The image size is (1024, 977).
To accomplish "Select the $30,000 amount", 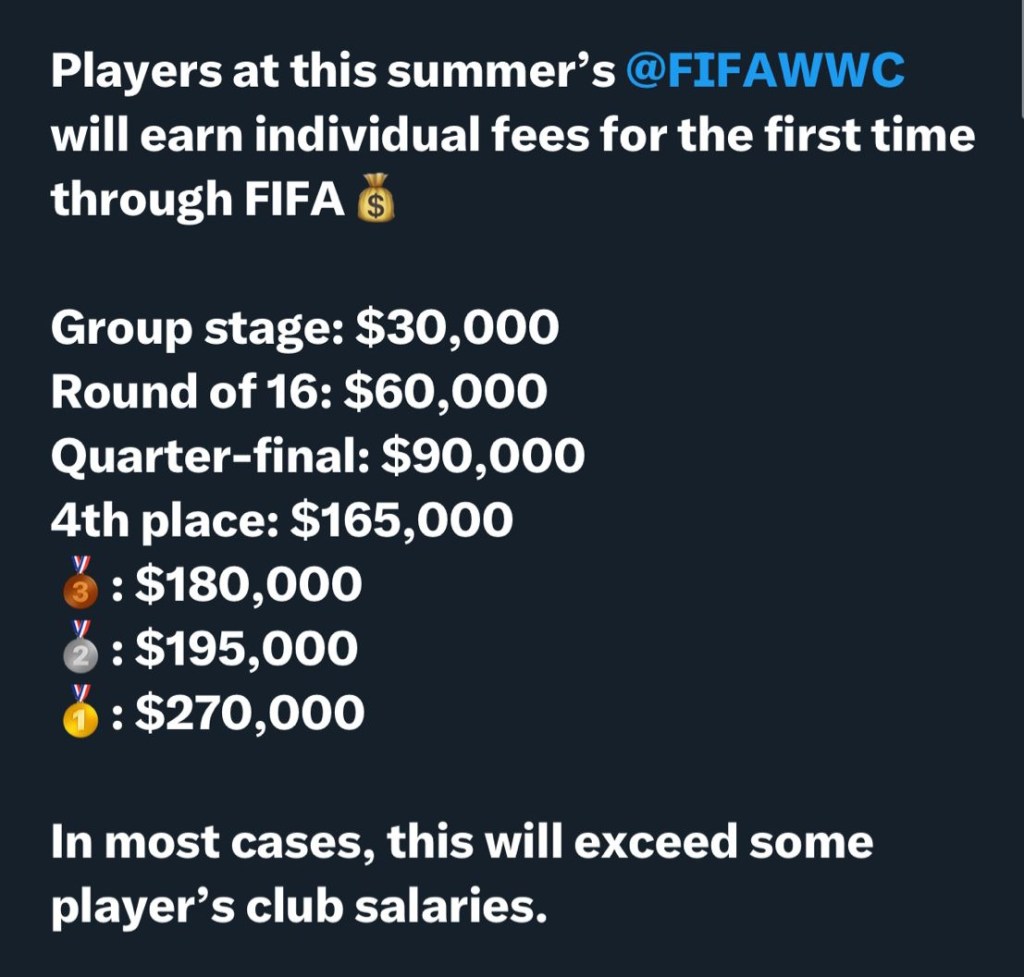I will coord(457,329).
